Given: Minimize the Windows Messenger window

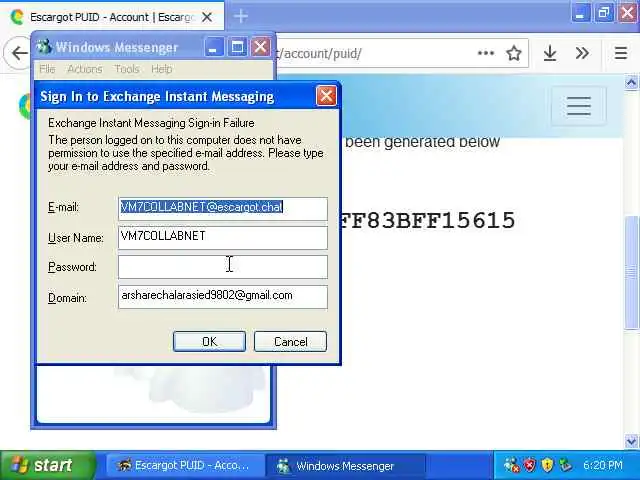Looking at the screenshot, I should click(x=213, y=47).
